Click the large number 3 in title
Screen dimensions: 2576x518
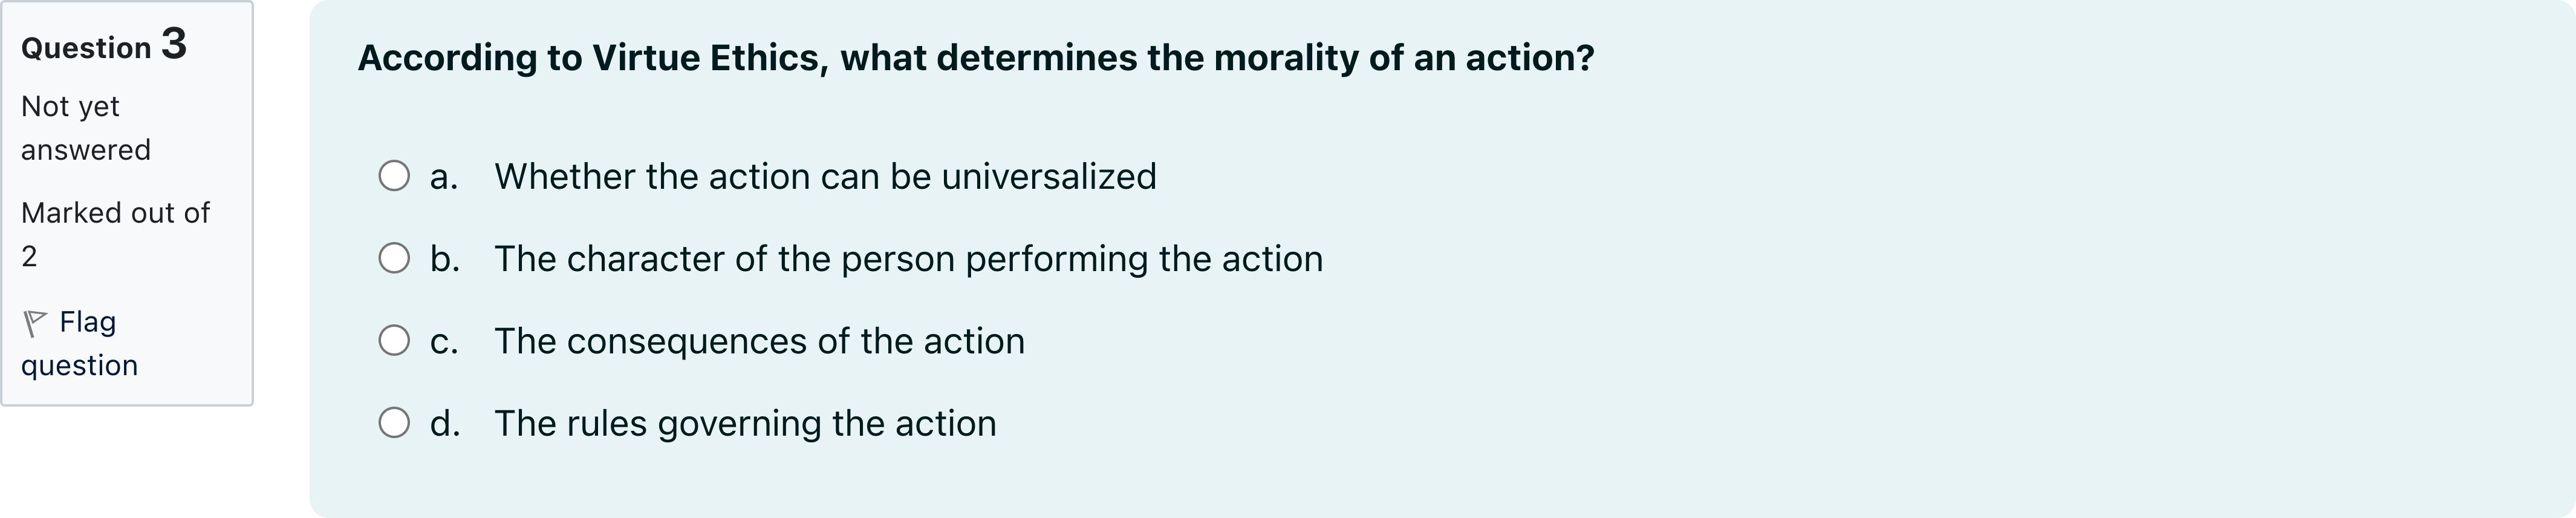[174, 44]
